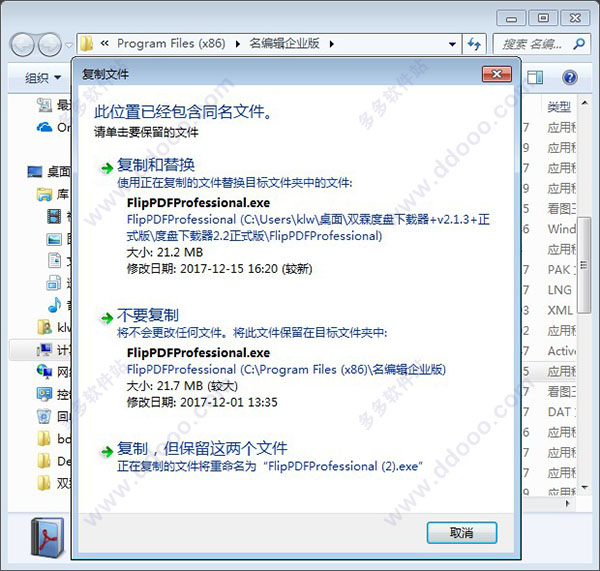600x571 pixels.
Task: Click Program Files (x86) in address bar
Action: pyautogui.click(x=171, y=44)
